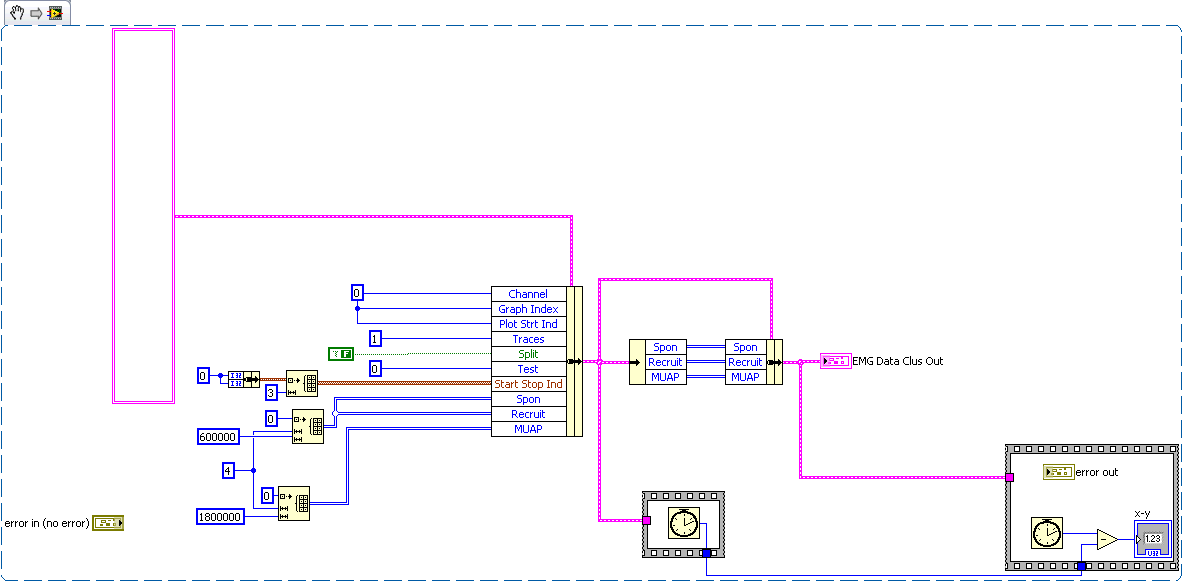
Task: Click the VI icon in snippet tab
Action: [x=54, y=13]
